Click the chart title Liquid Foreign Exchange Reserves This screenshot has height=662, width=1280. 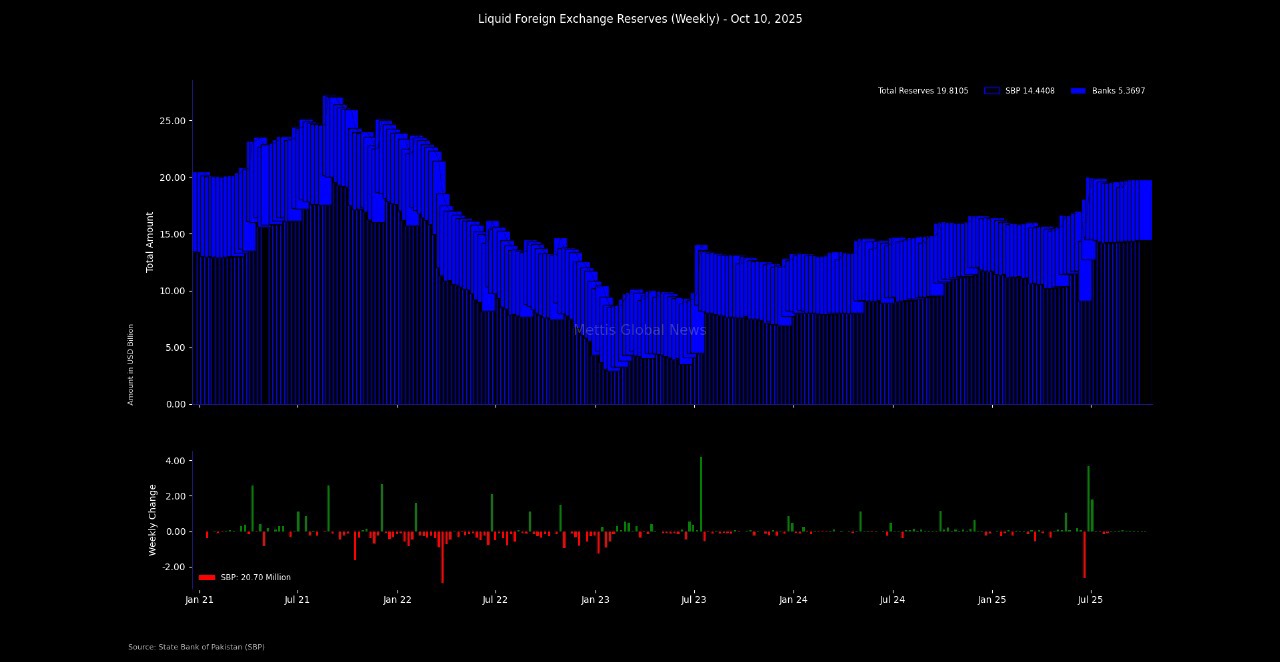pos(640,19)
